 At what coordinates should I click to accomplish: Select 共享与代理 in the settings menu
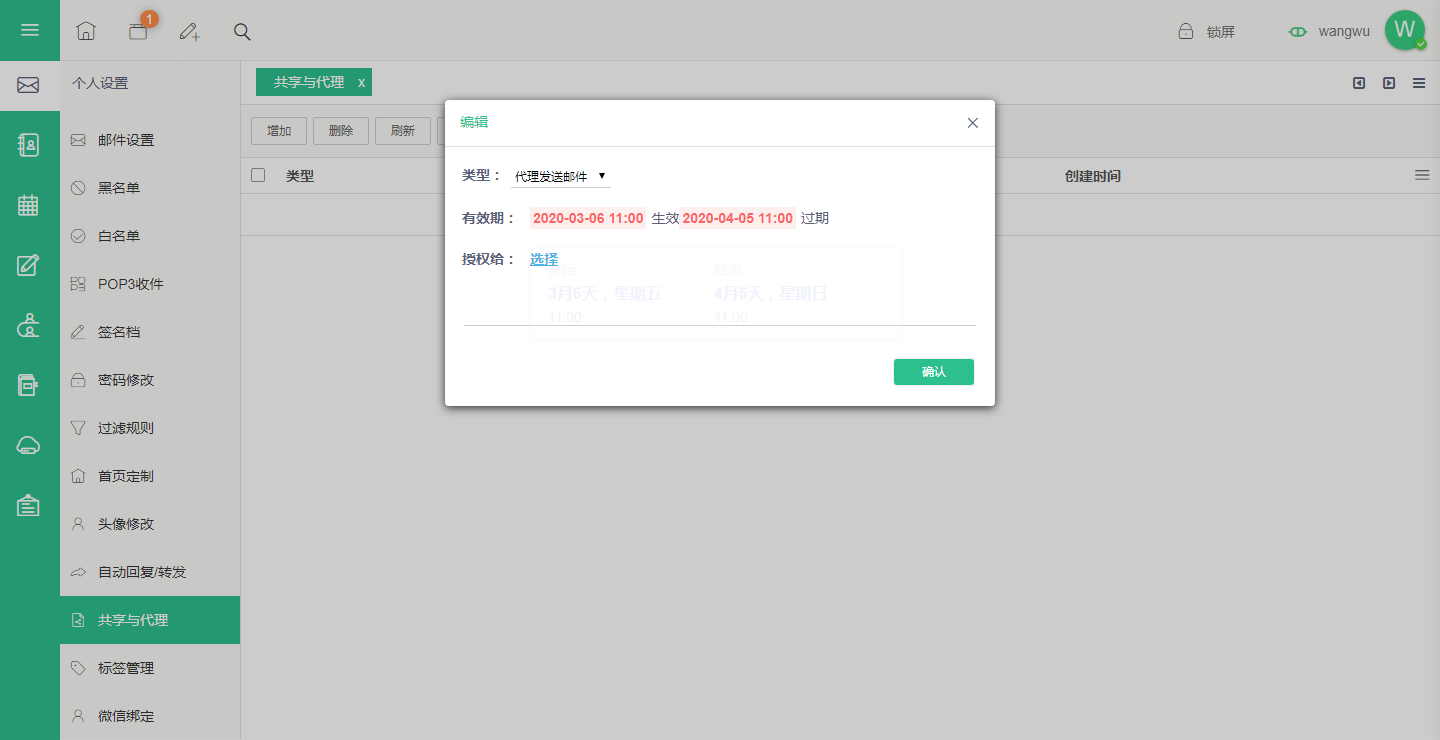150,620
